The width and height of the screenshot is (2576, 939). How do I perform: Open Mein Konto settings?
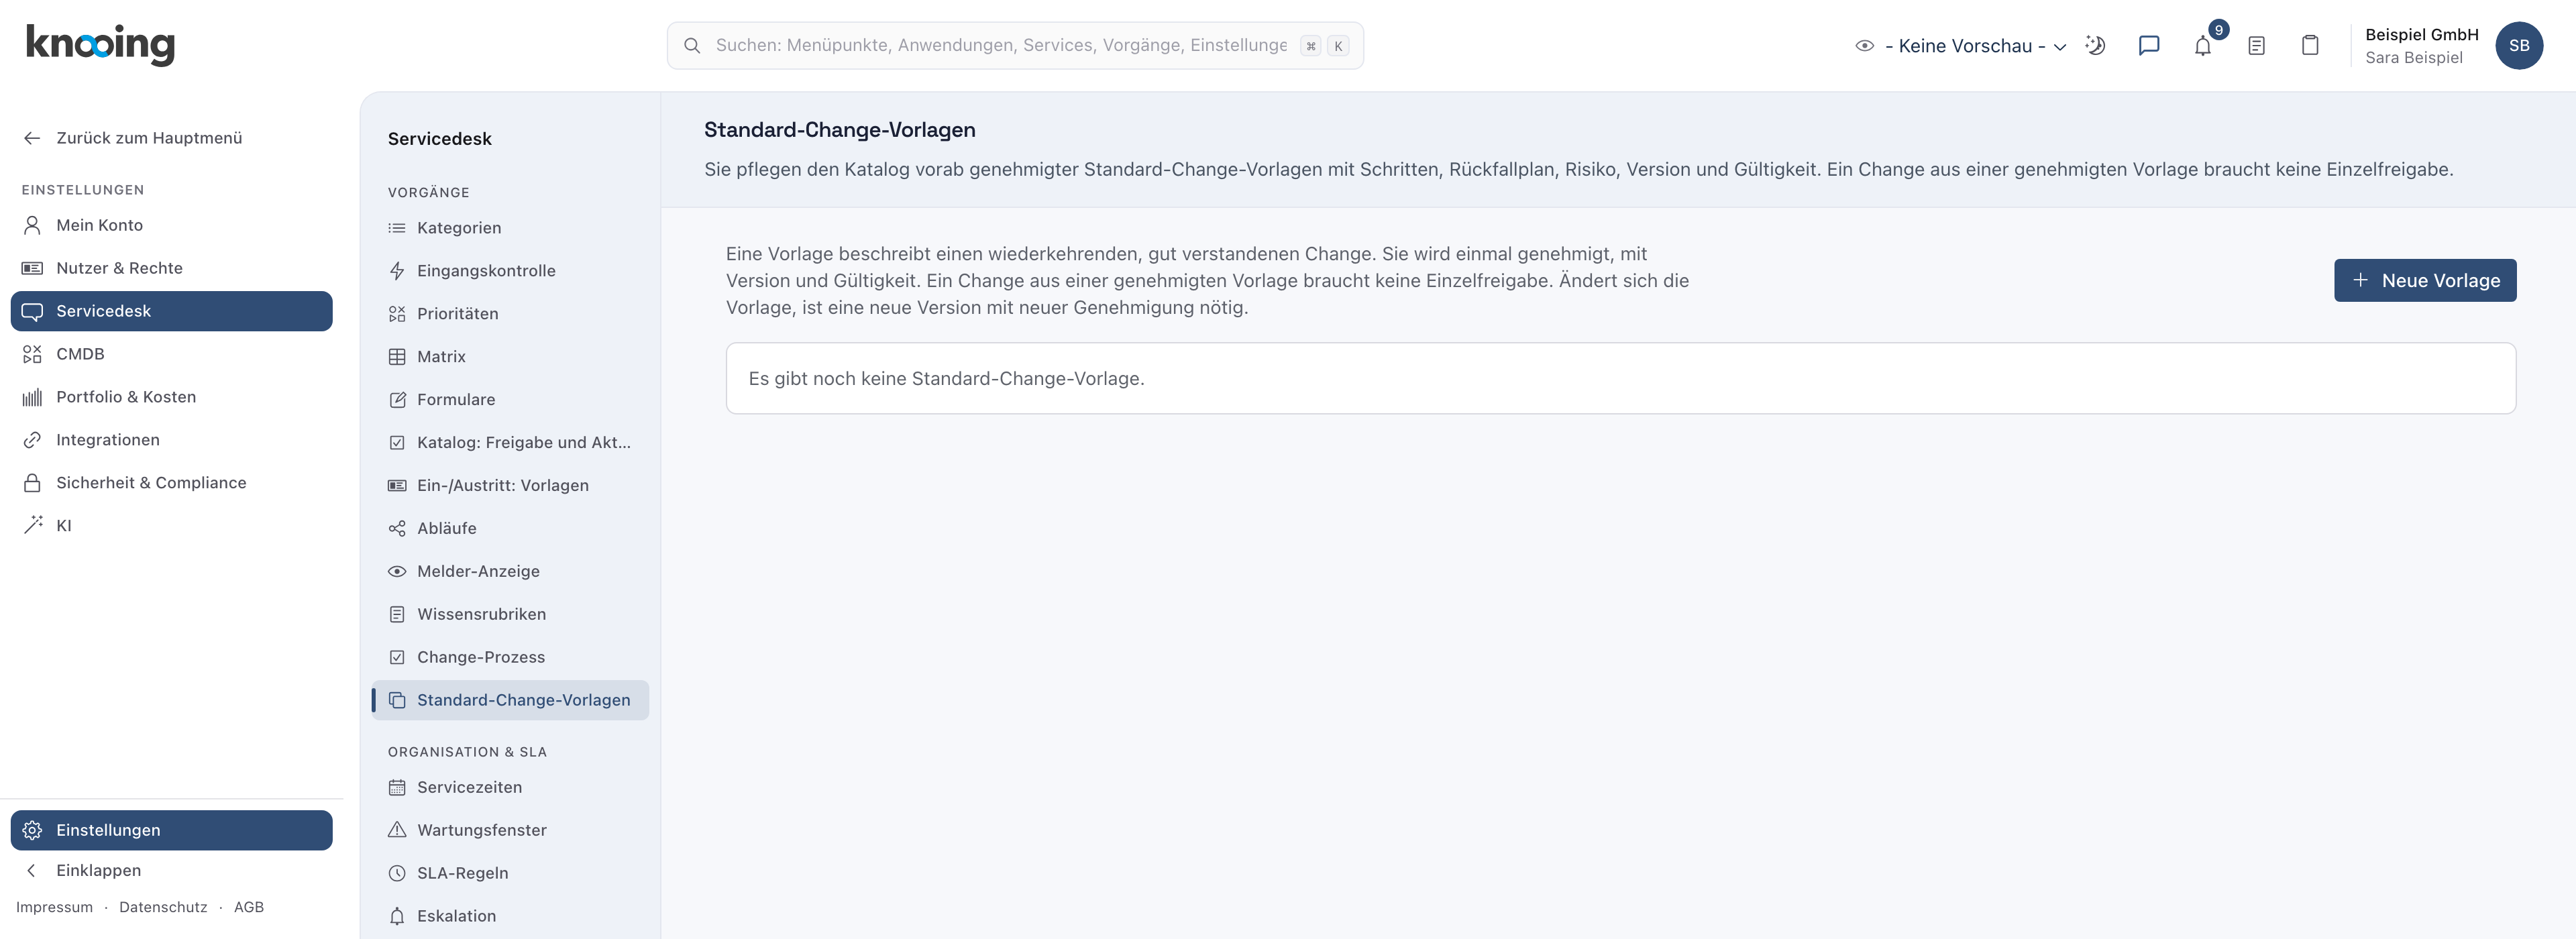[x=172, y=225]
